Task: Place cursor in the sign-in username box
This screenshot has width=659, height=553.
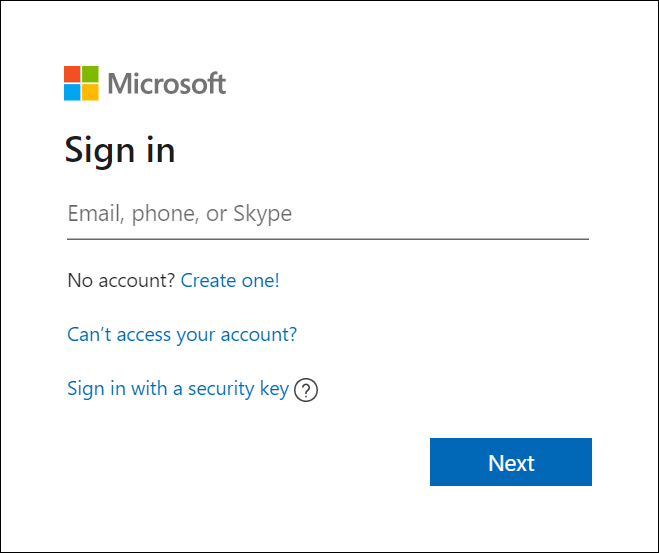Action: 327,213
